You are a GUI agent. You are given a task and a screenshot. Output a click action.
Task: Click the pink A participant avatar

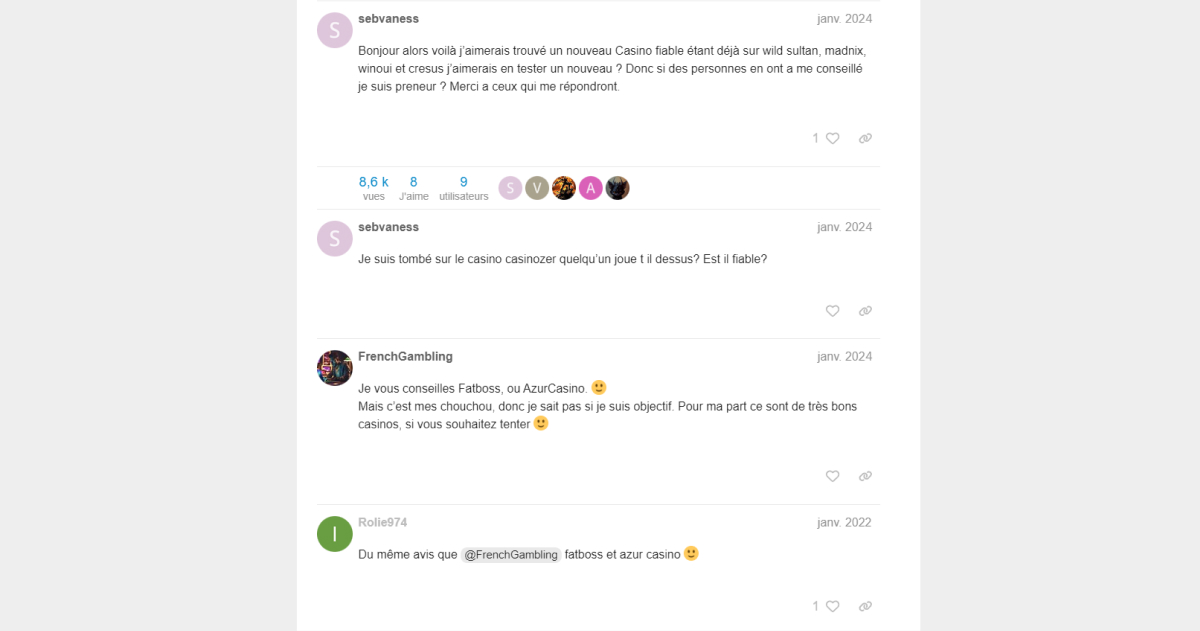[591, 188]
